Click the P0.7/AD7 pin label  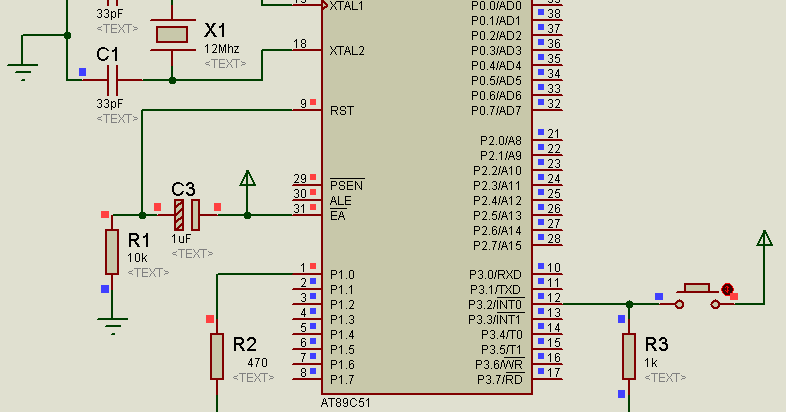pos(496,111)
